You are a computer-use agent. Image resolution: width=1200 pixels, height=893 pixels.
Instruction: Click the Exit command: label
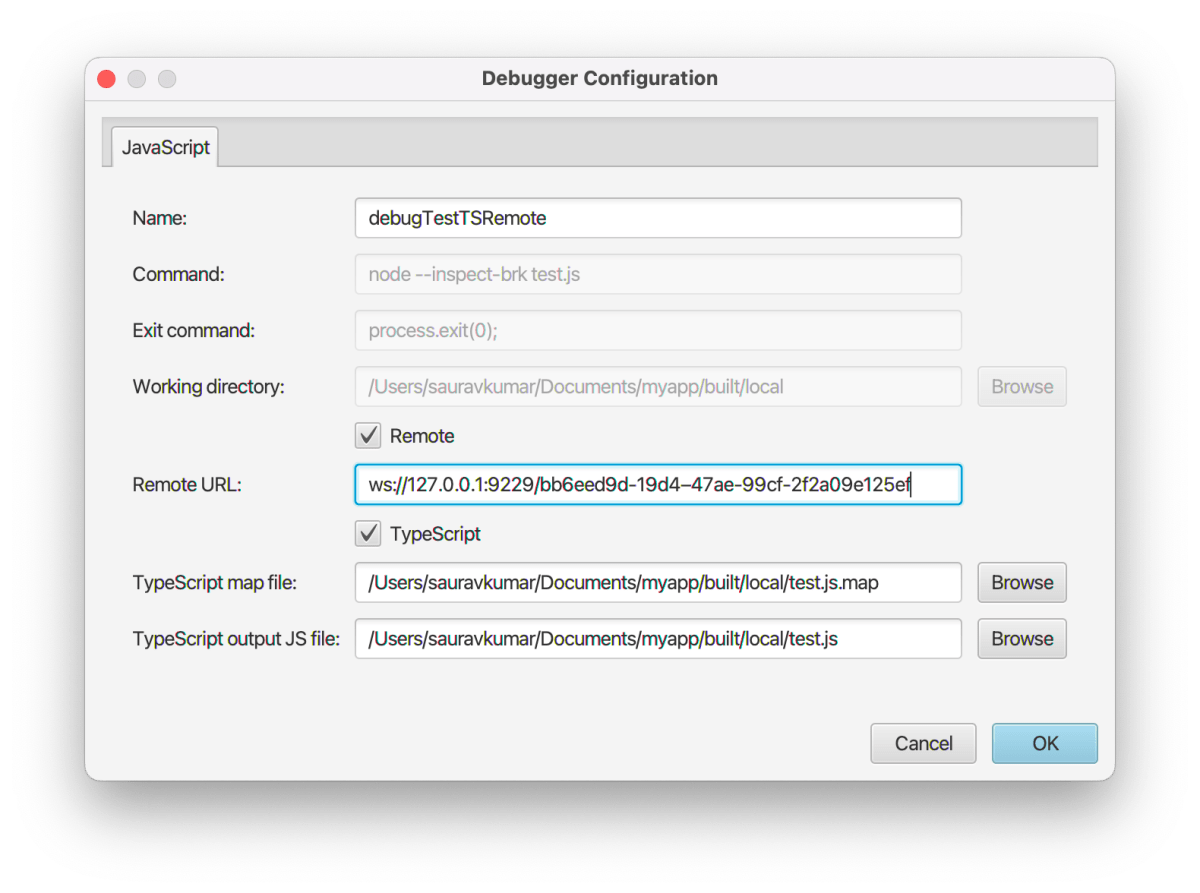click(x=194, y=330)
